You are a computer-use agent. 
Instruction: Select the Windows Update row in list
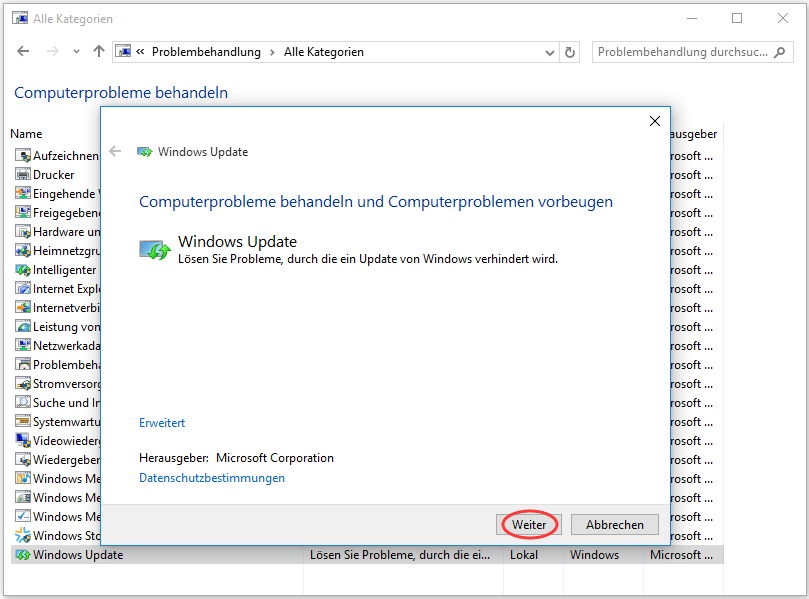pos(367,555)
